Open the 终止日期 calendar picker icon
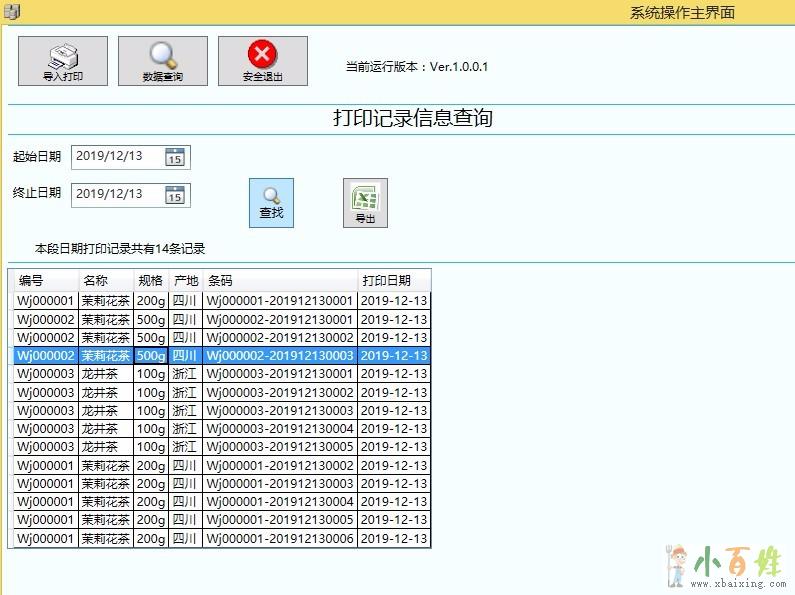Viewport: 795px width, 595px height. (175, 195)
